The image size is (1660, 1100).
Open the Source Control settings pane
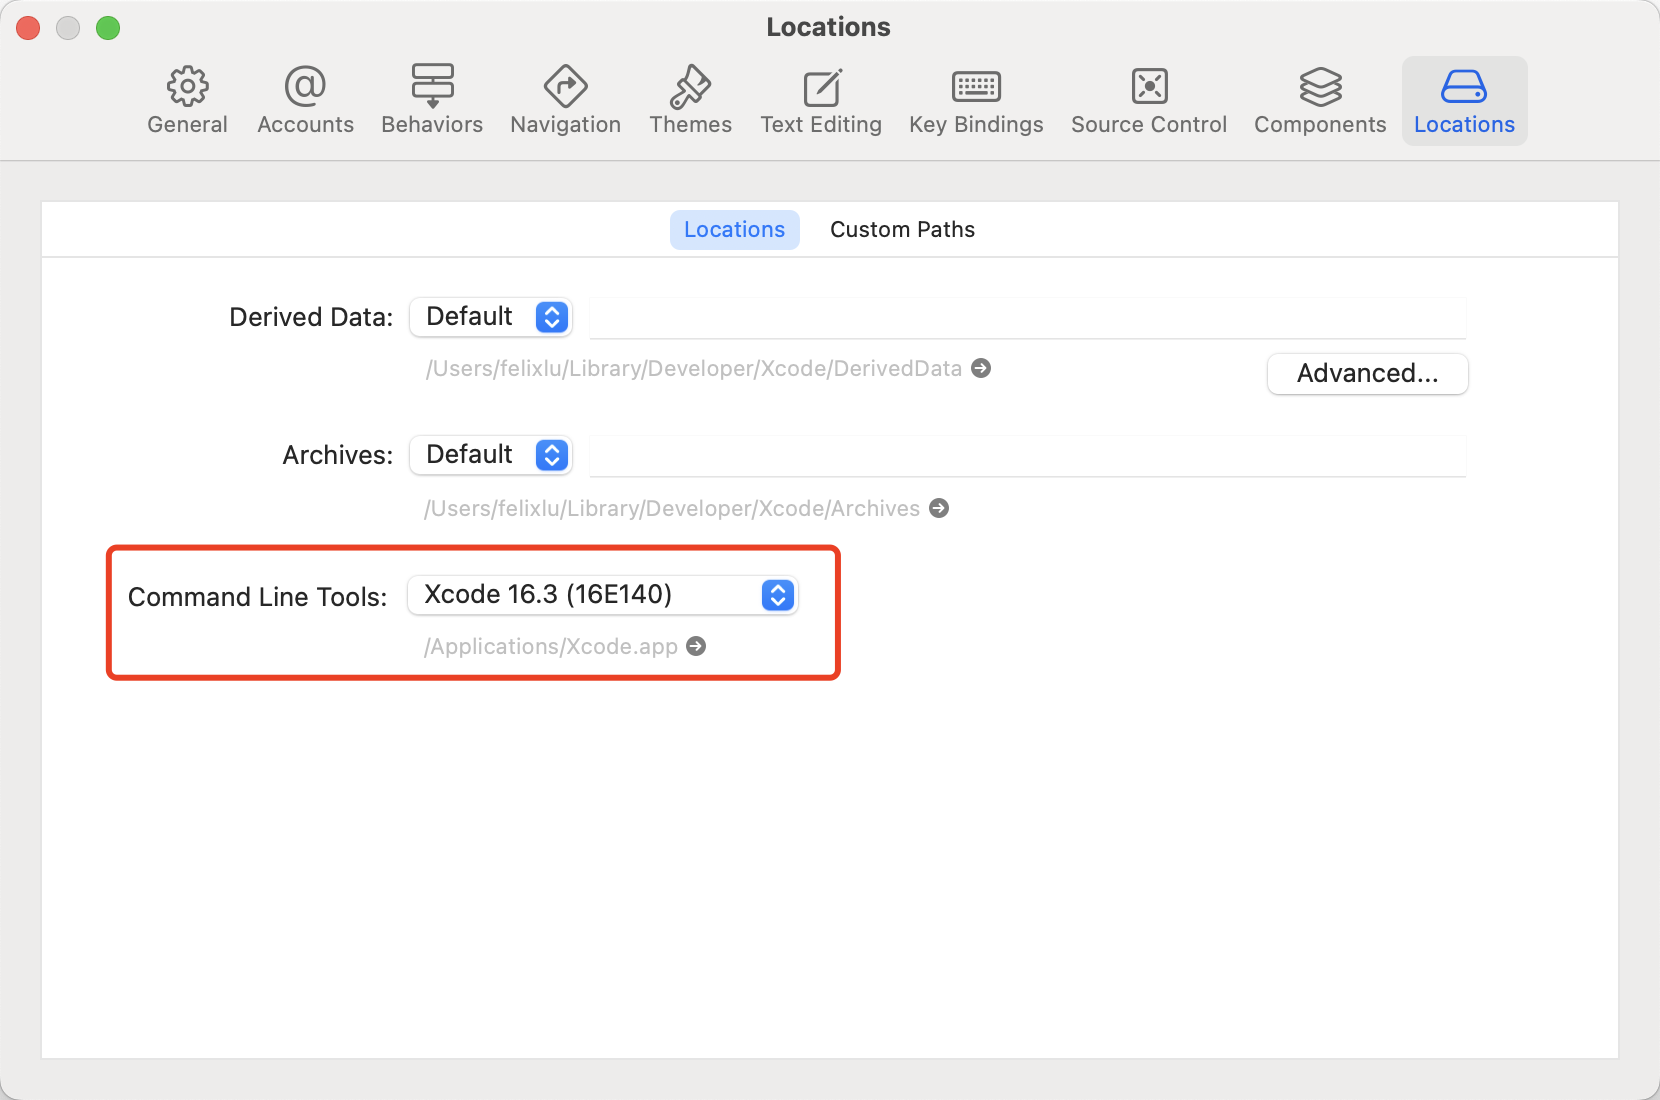coord(1149,101)
